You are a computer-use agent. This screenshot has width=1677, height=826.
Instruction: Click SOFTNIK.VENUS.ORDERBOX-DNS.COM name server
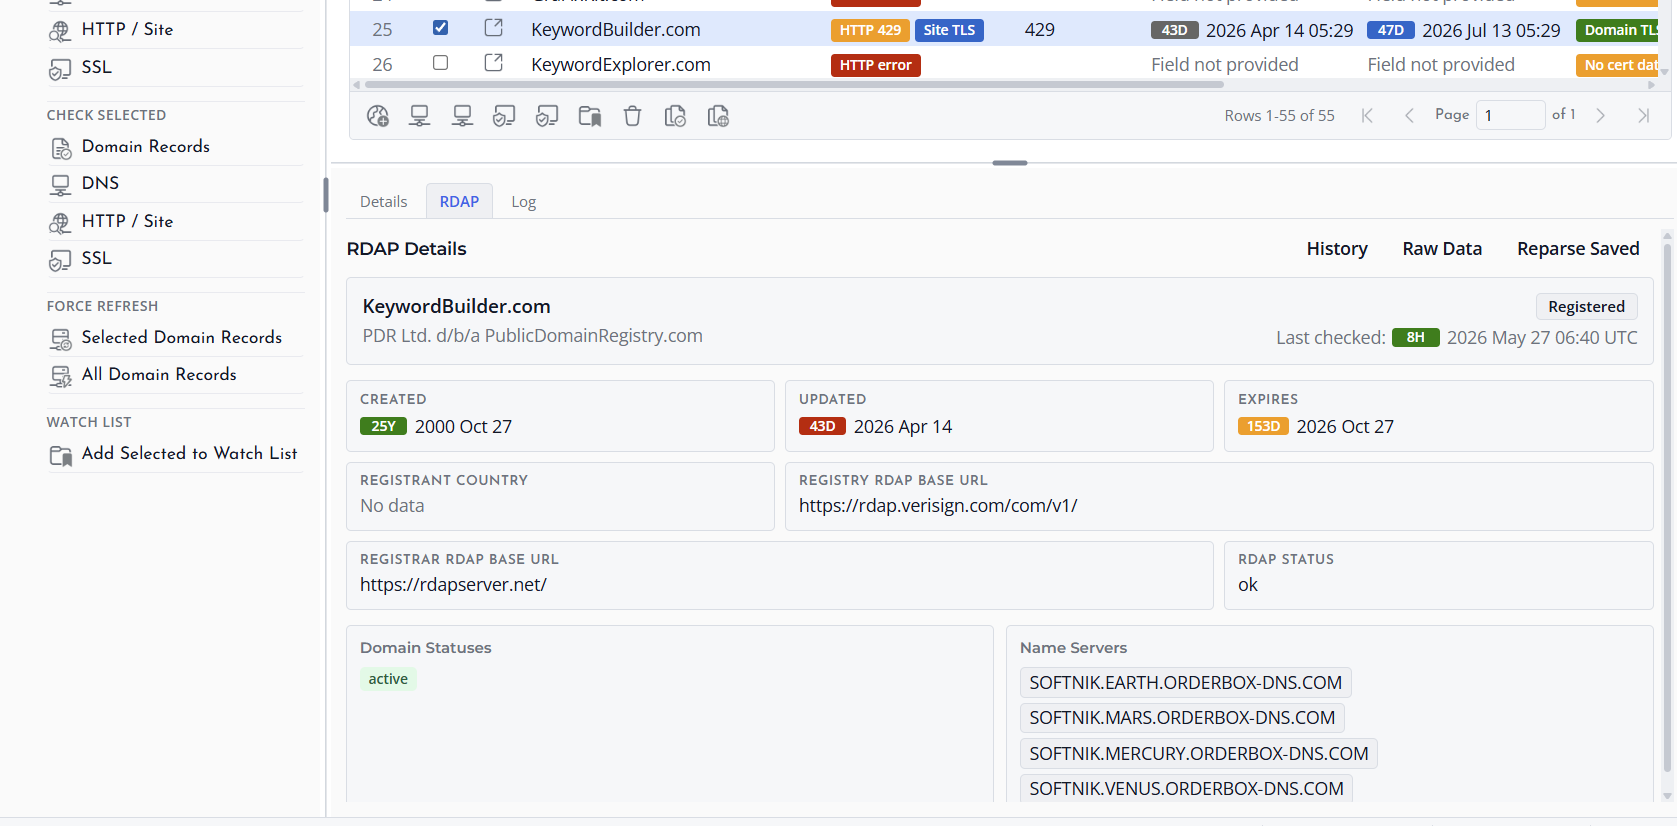click(x=1187, y=789)
